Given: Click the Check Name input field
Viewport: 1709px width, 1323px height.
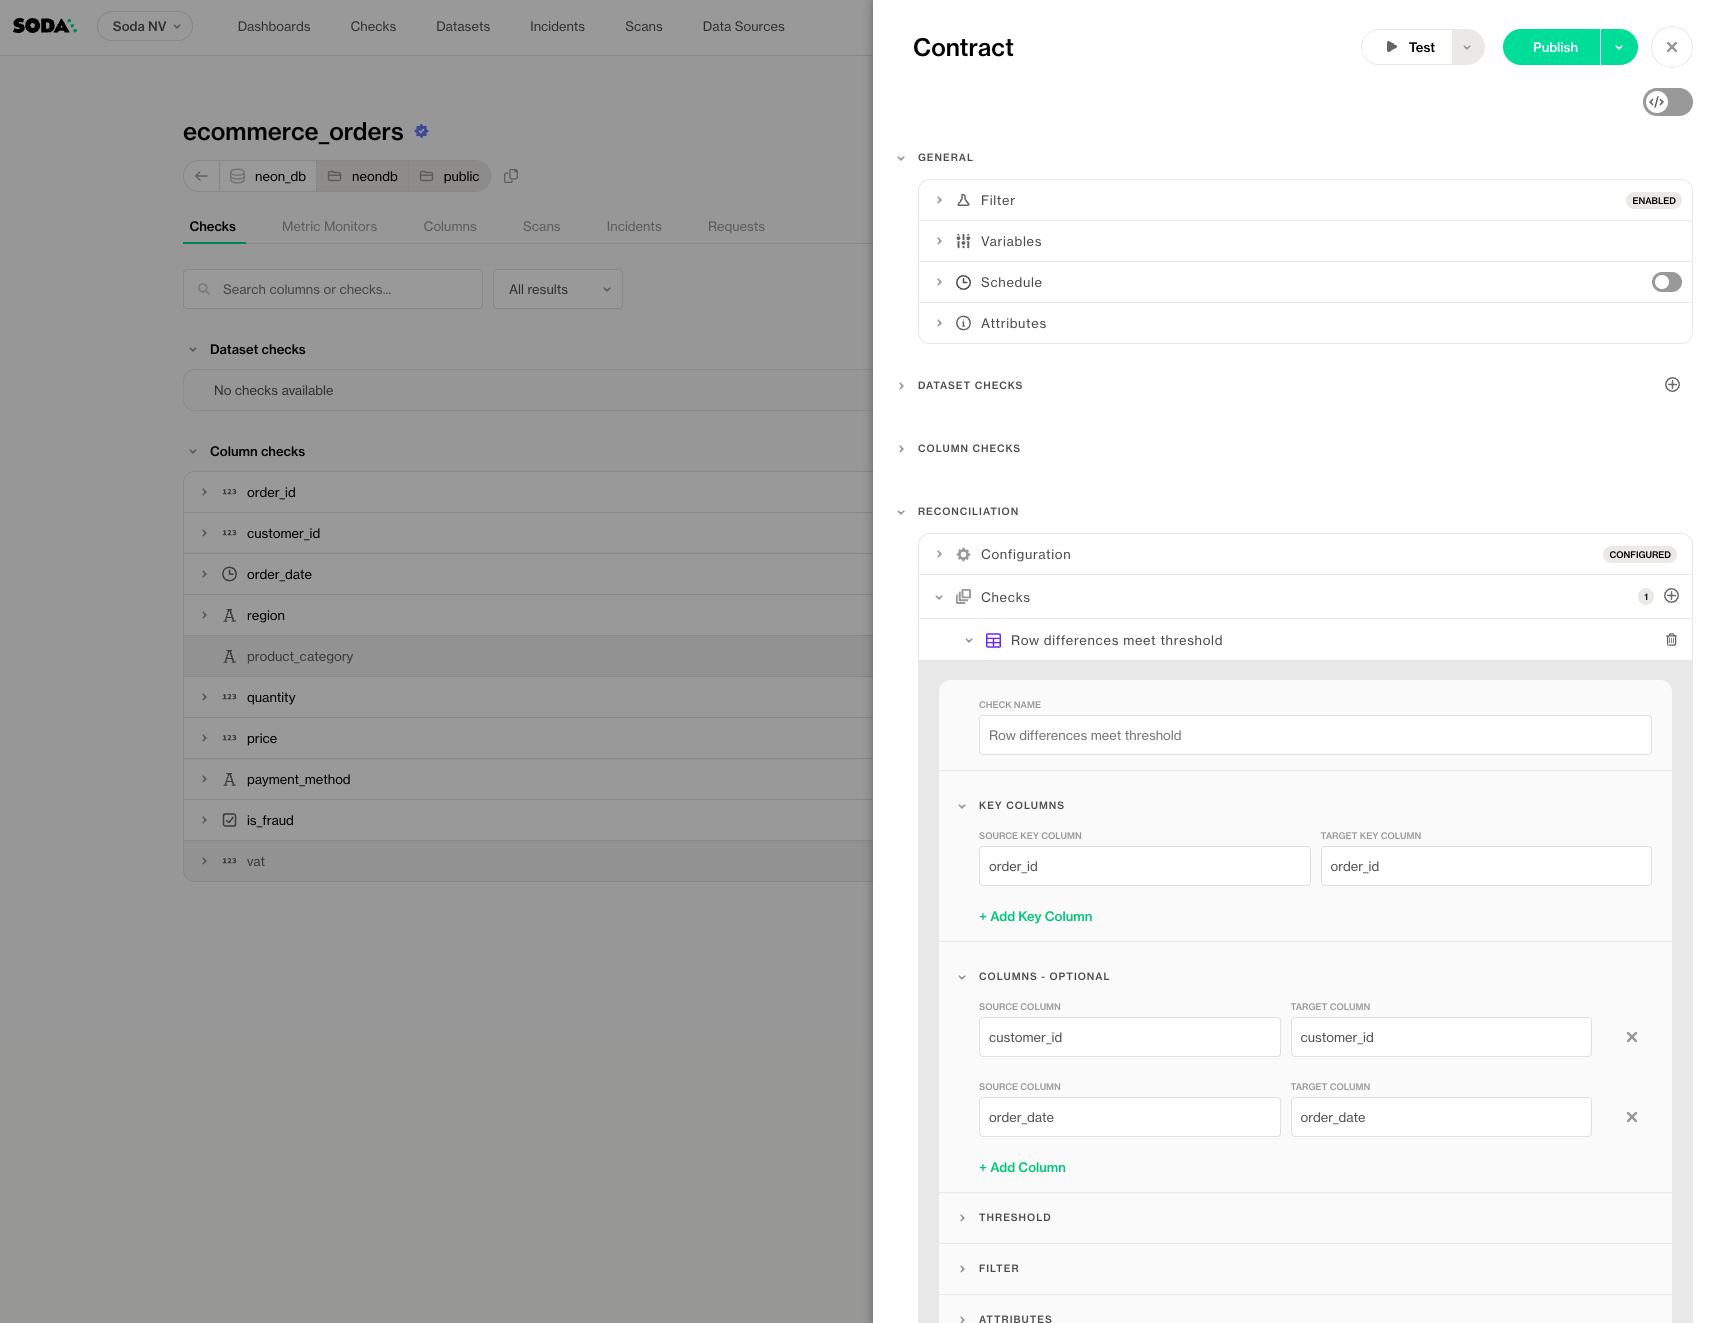Looking at the screenshot, I should 1314,735.
